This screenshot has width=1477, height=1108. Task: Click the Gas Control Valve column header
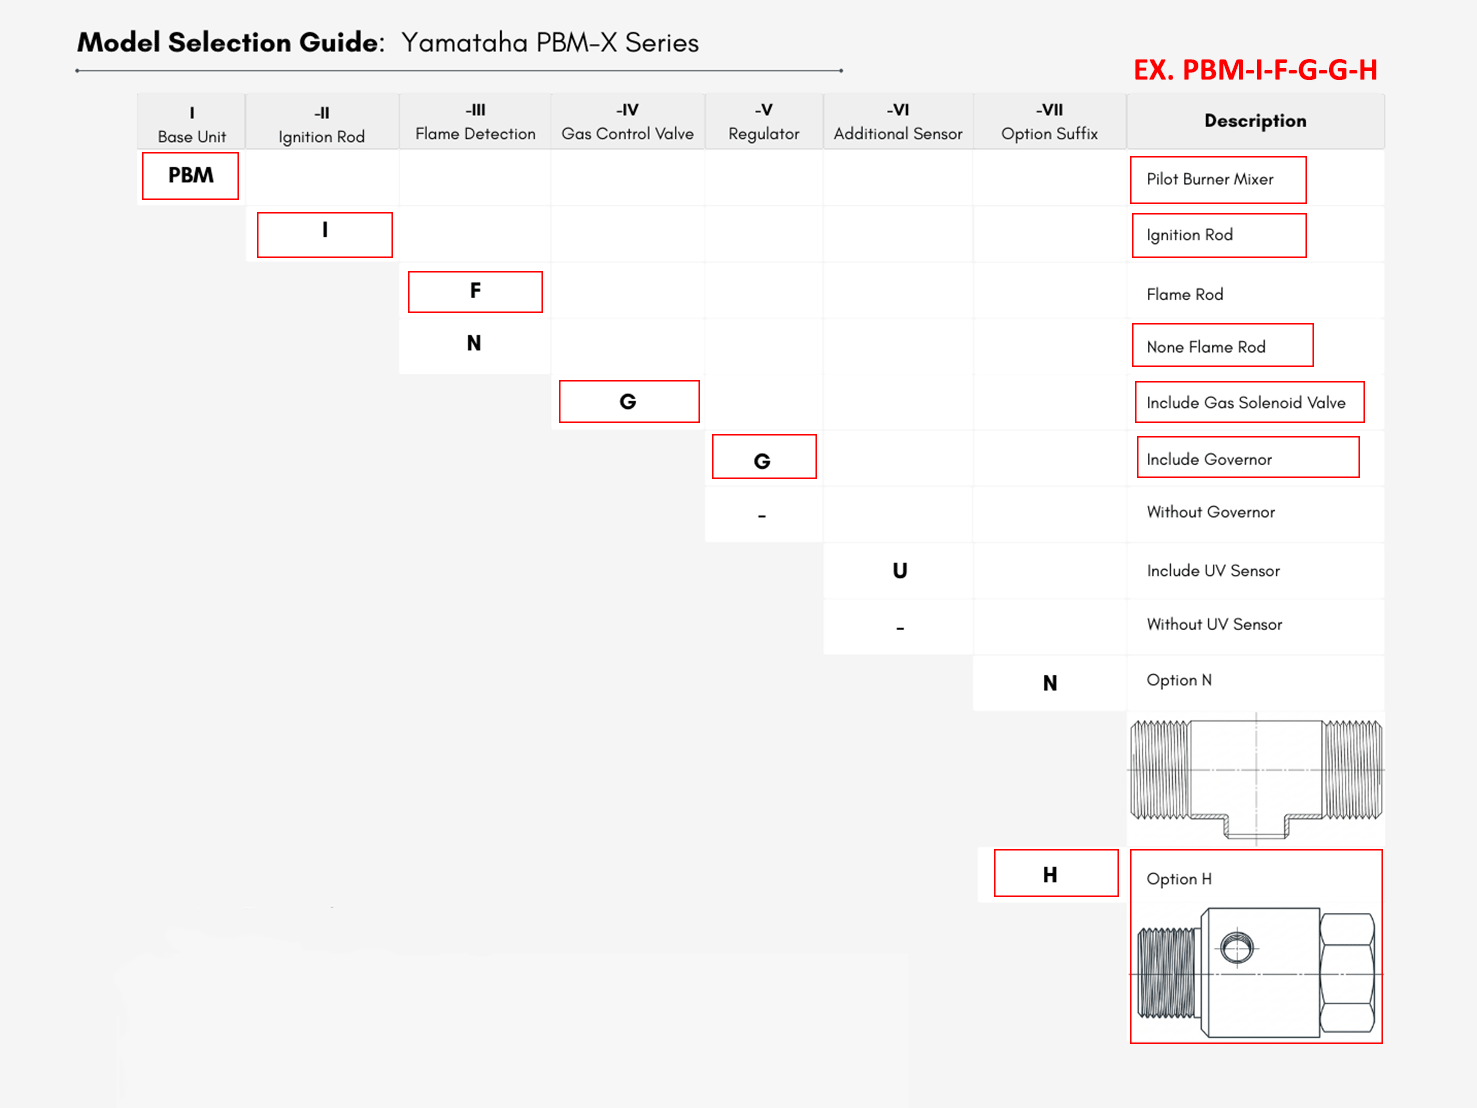[627, 122]
